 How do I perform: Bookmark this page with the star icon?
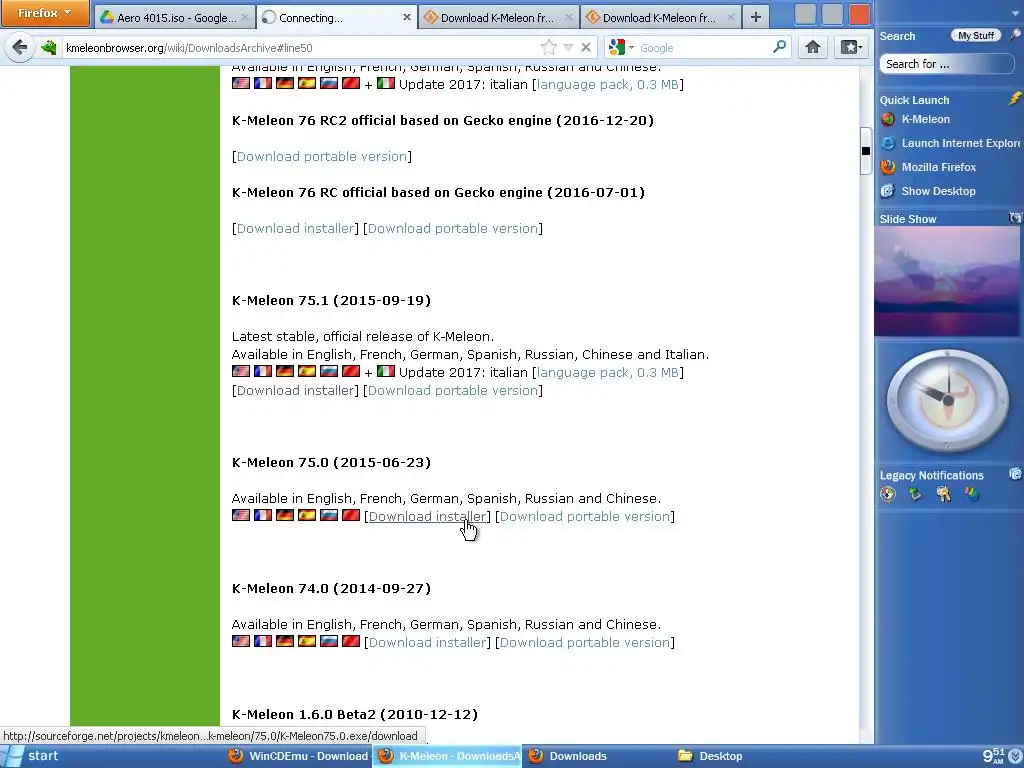point(549,47)
